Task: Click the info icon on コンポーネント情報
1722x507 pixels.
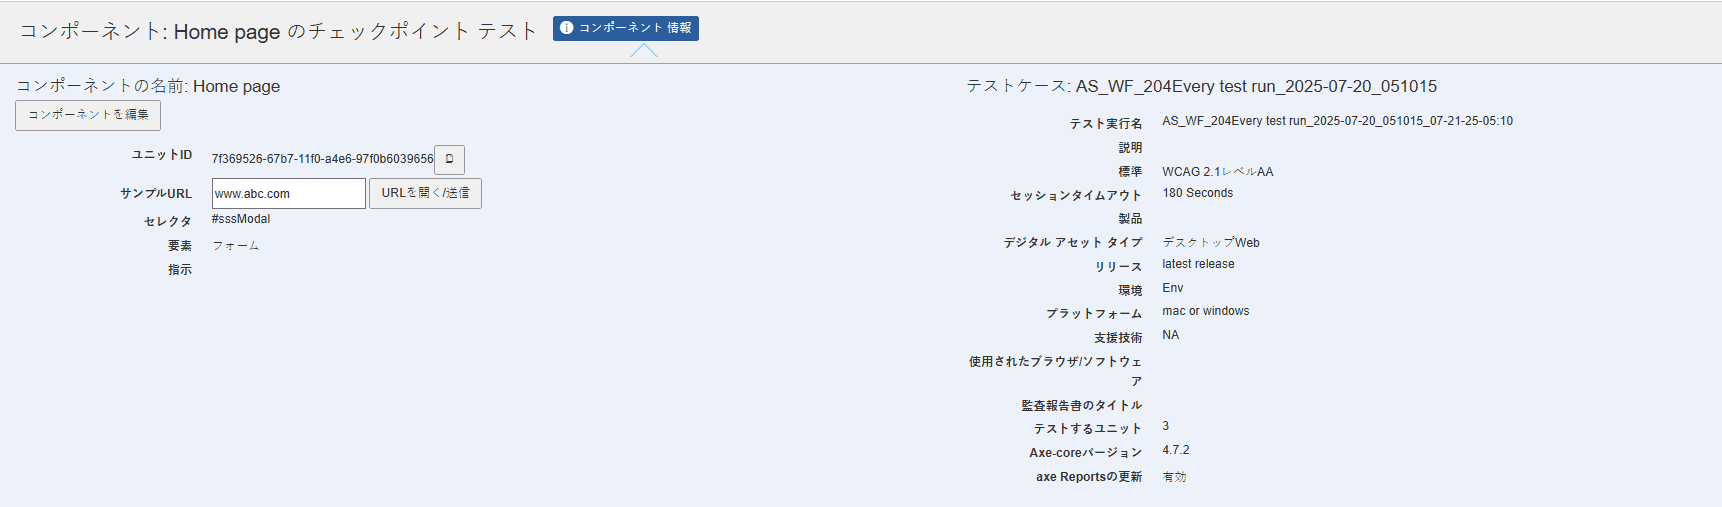Action: coord(567,28)
